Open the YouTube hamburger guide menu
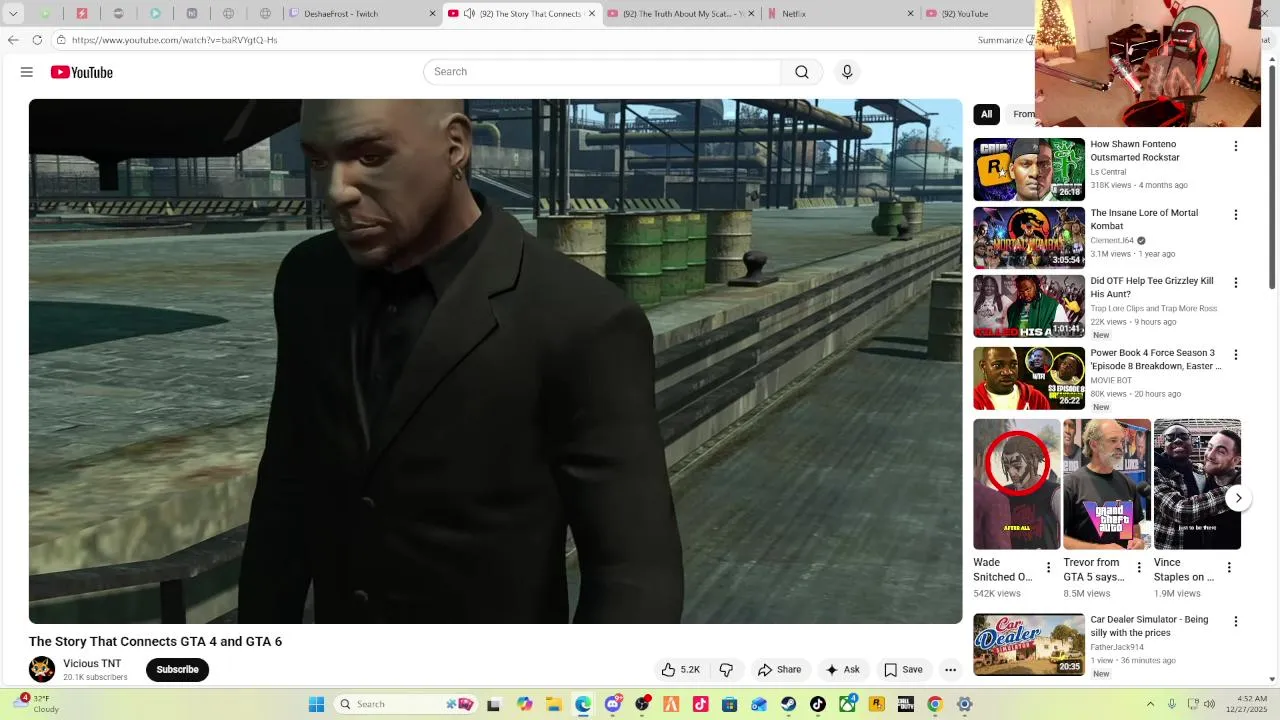 27,72
